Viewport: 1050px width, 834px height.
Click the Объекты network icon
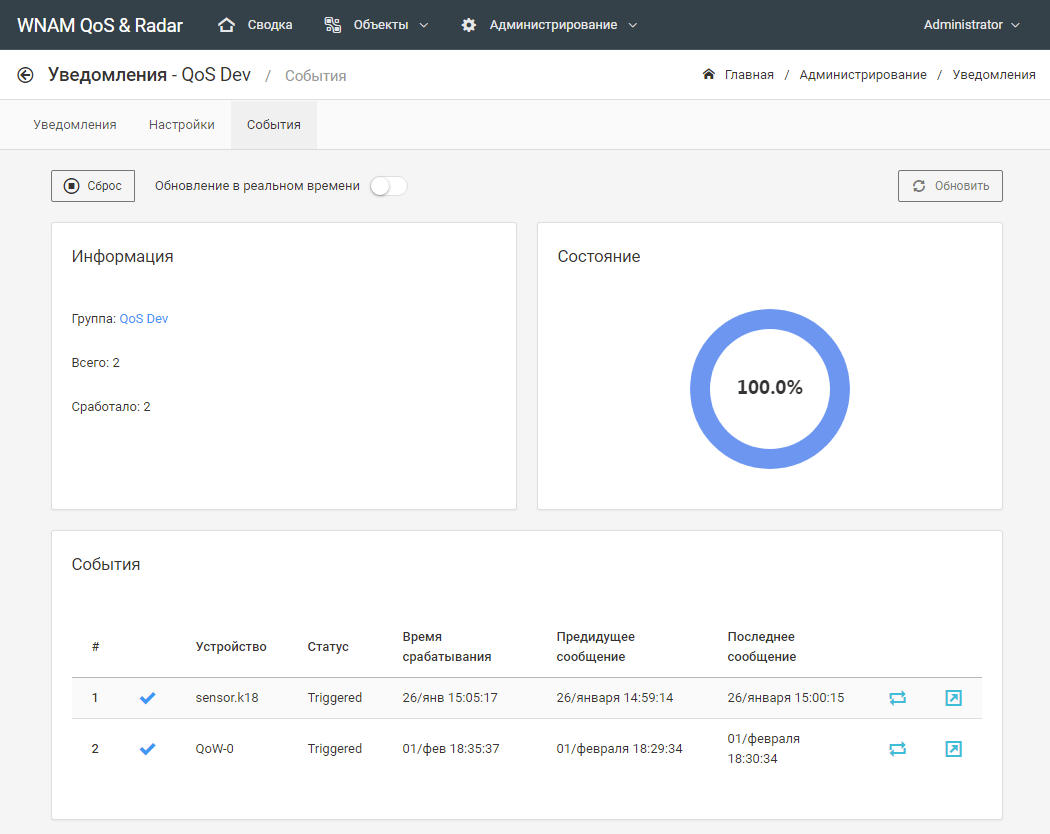333,25
